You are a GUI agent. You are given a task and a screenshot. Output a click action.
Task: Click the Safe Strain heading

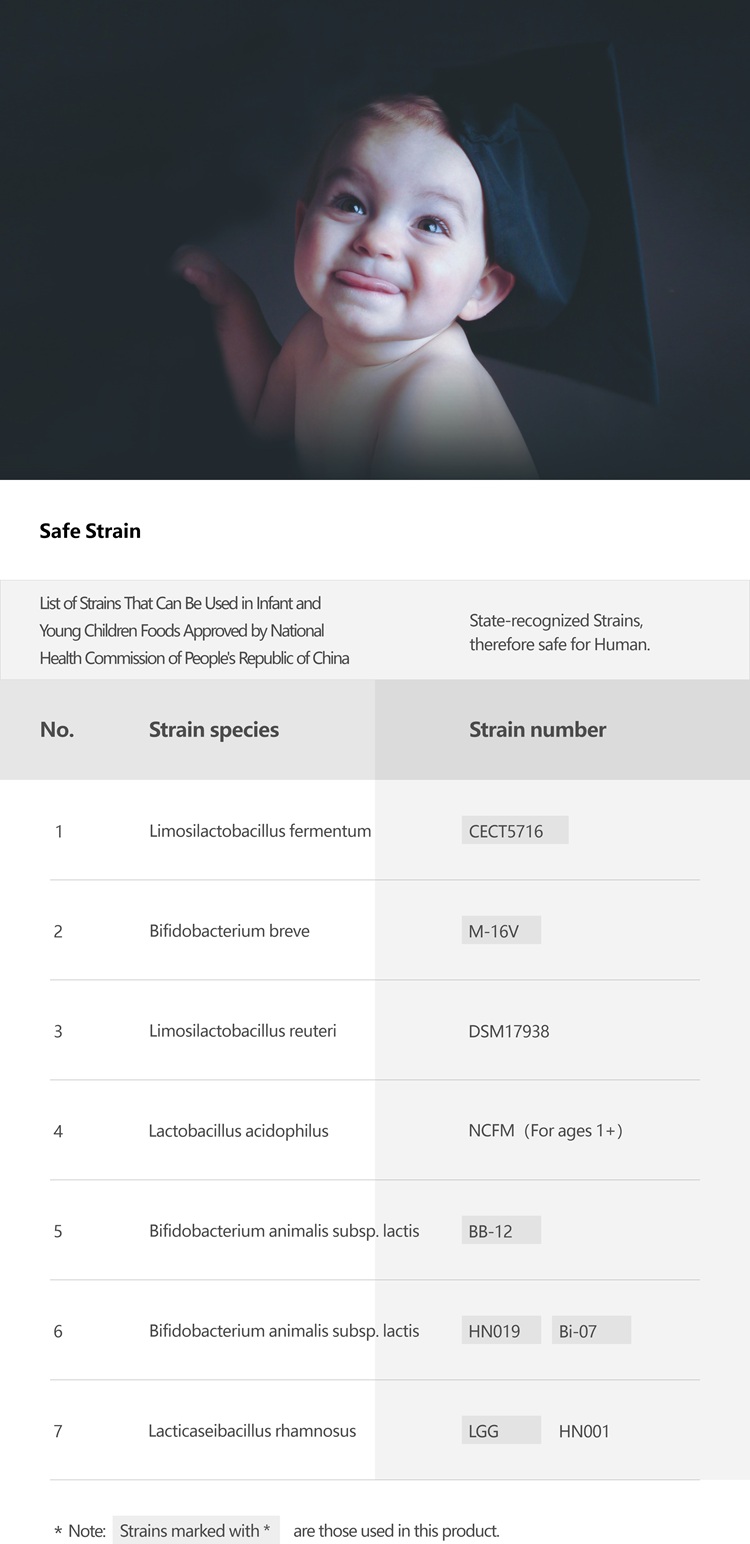90,531
